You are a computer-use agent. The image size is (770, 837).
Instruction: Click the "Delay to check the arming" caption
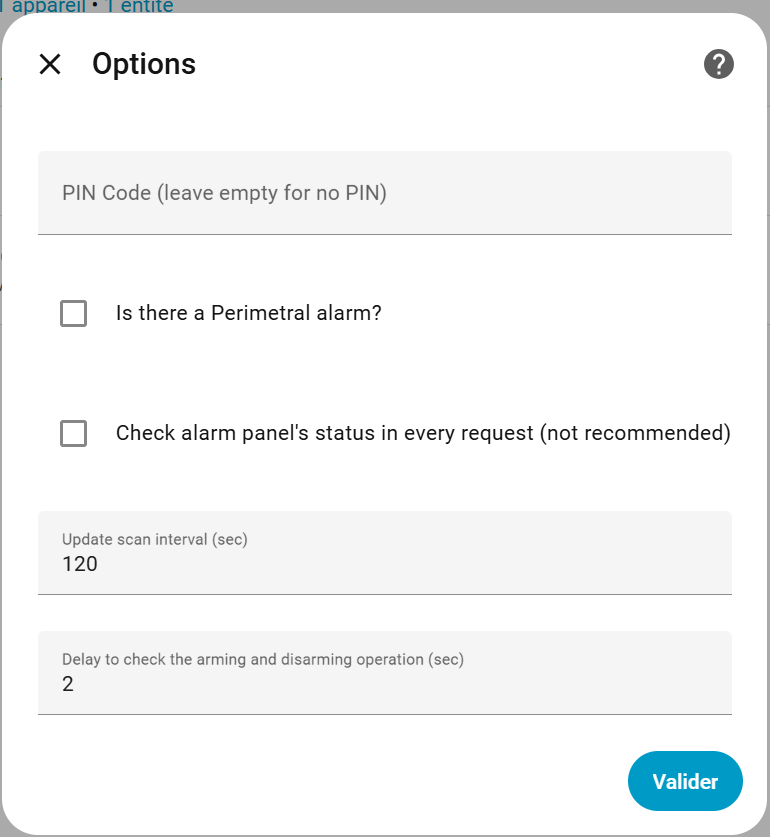point(263,660)
